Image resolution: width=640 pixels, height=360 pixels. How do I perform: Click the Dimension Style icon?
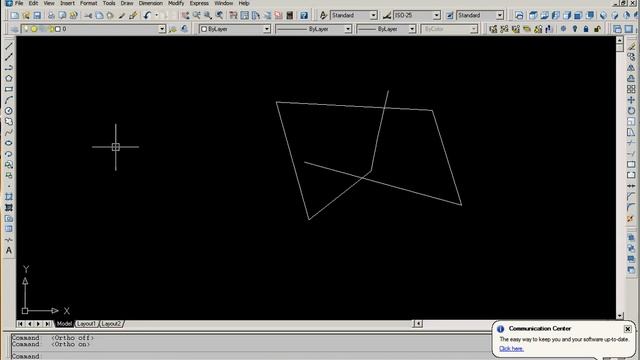click(387, 16)
